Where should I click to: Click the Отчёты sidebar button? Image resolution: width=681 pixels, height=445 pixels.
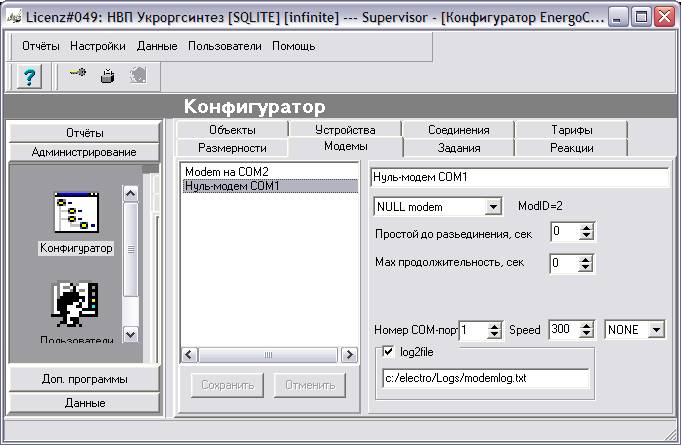[85, 133]
